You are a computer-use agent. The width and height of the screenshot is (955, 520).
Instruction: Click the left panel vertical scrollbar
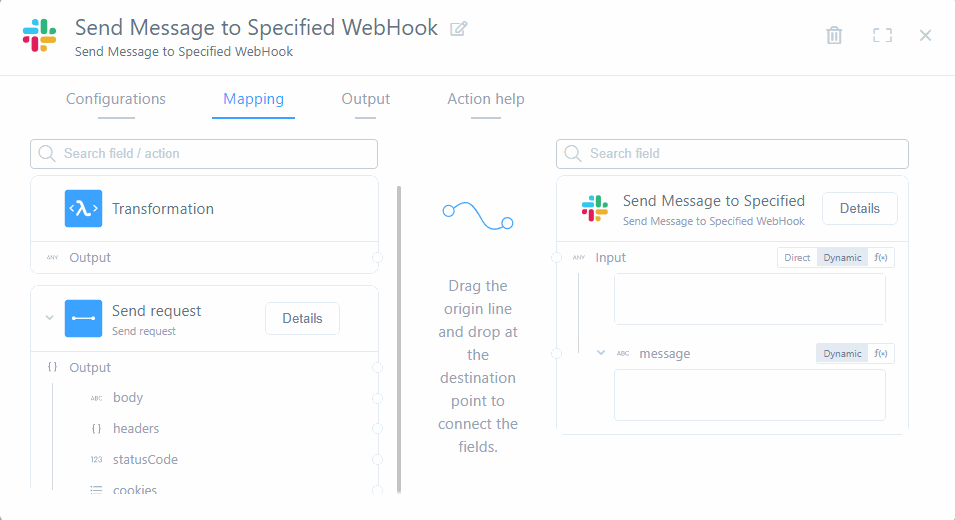point(399,340)
